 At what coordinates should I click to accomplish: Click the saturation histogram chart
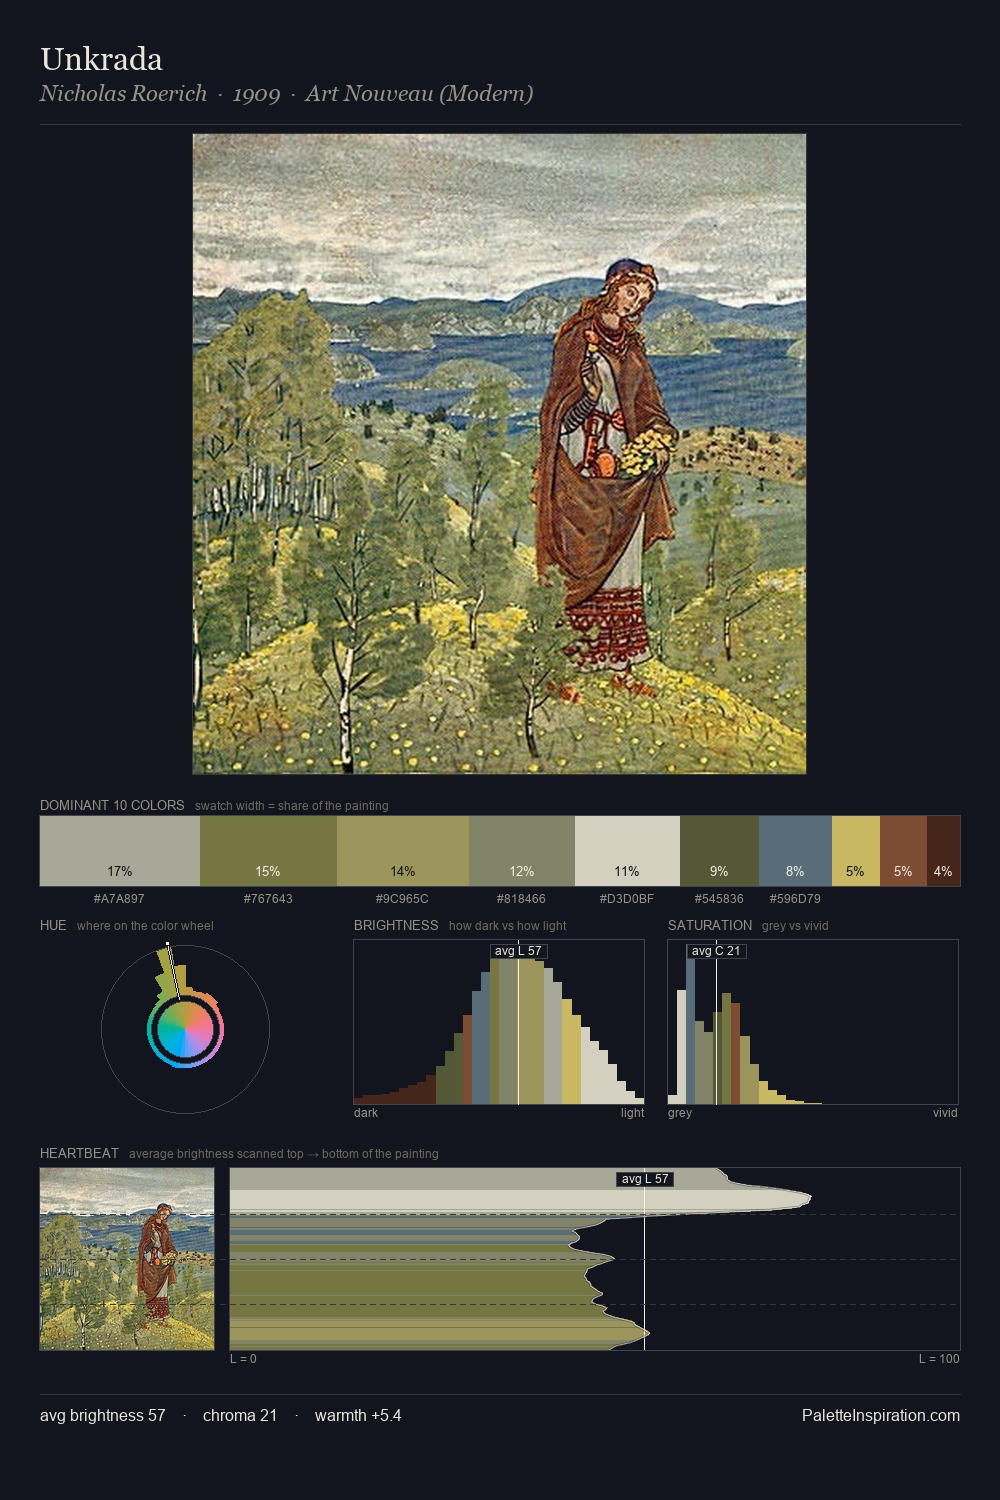point(813,1022)
